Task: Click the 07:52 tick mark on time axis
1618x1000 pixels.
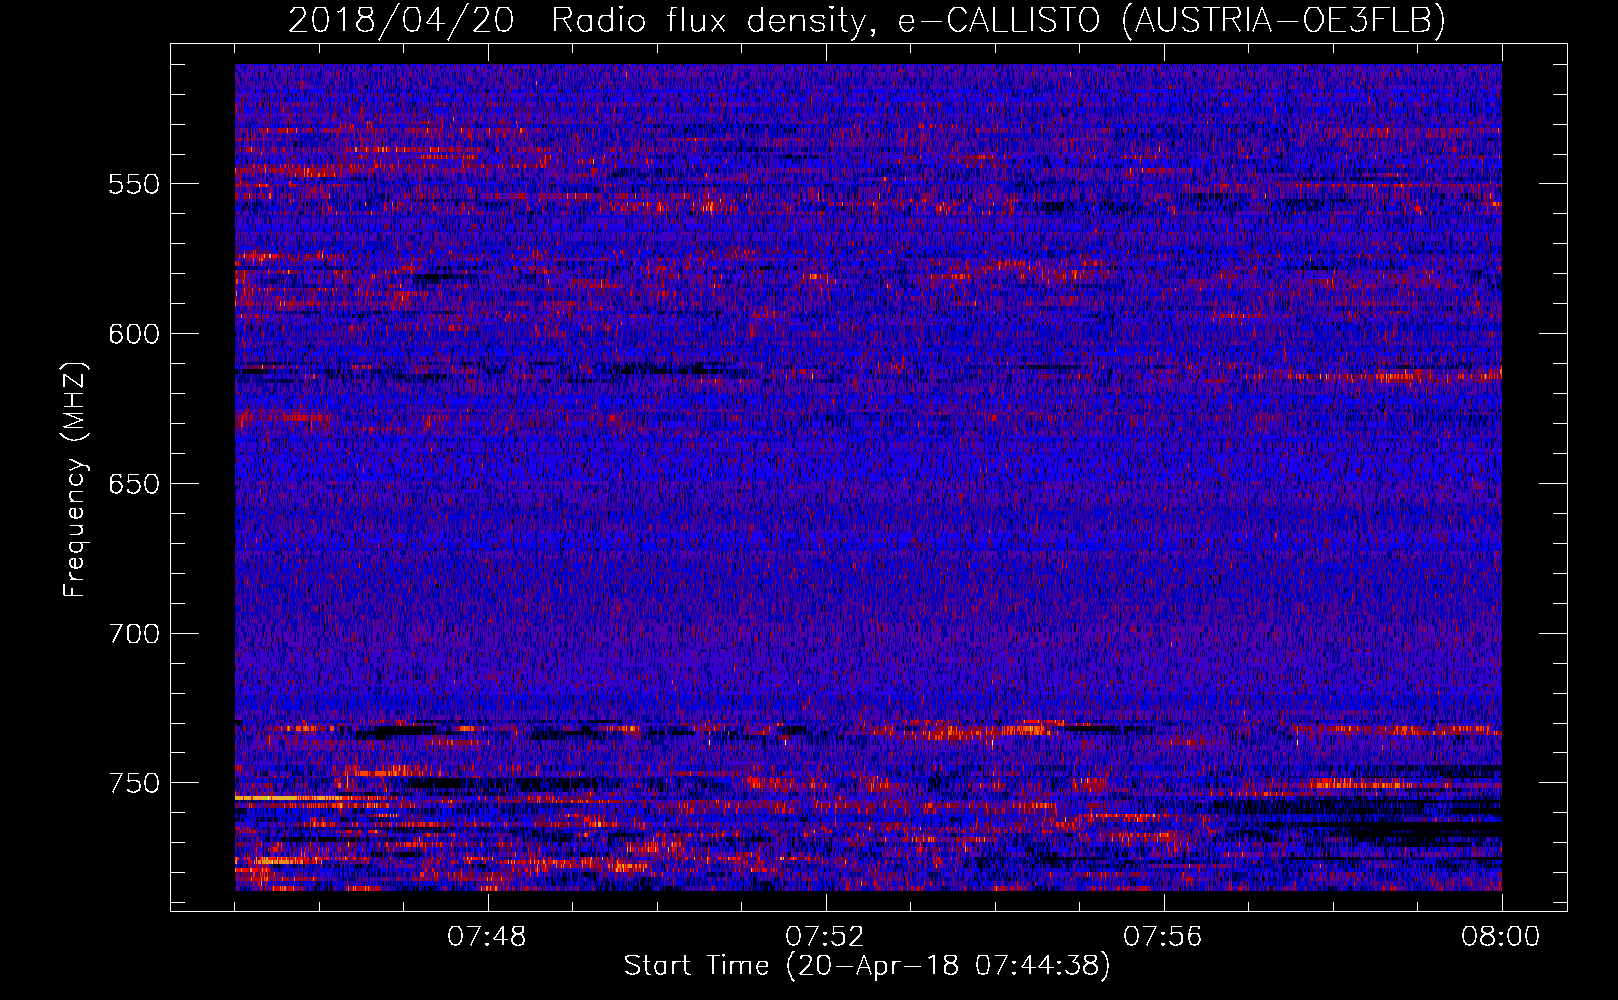Action: 826,903
